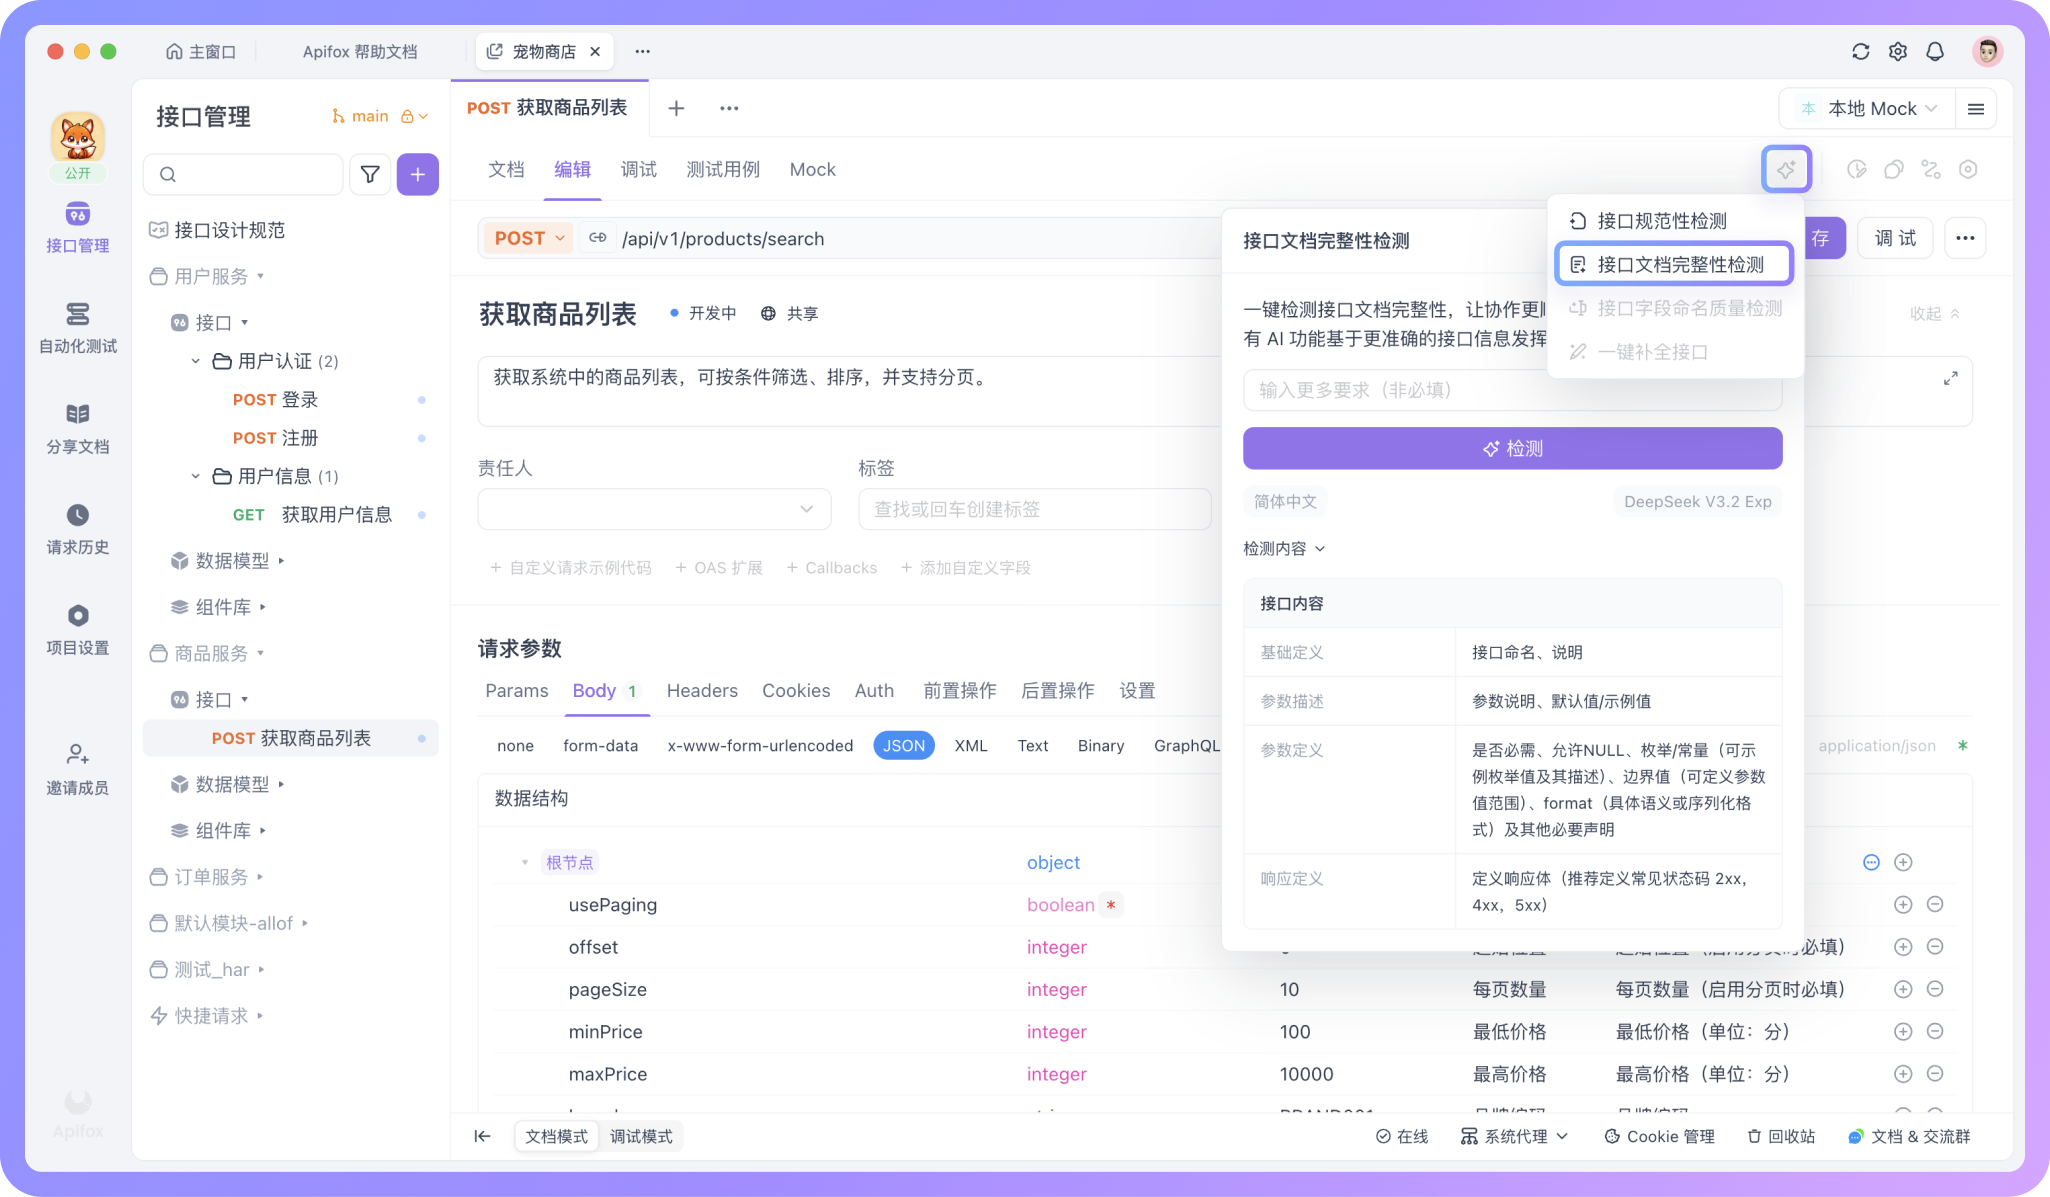Viewport: 2050px width, 1197px height.
Task: Click the 邀请成员 sidebar icon
Action: [x=77, y=768]
